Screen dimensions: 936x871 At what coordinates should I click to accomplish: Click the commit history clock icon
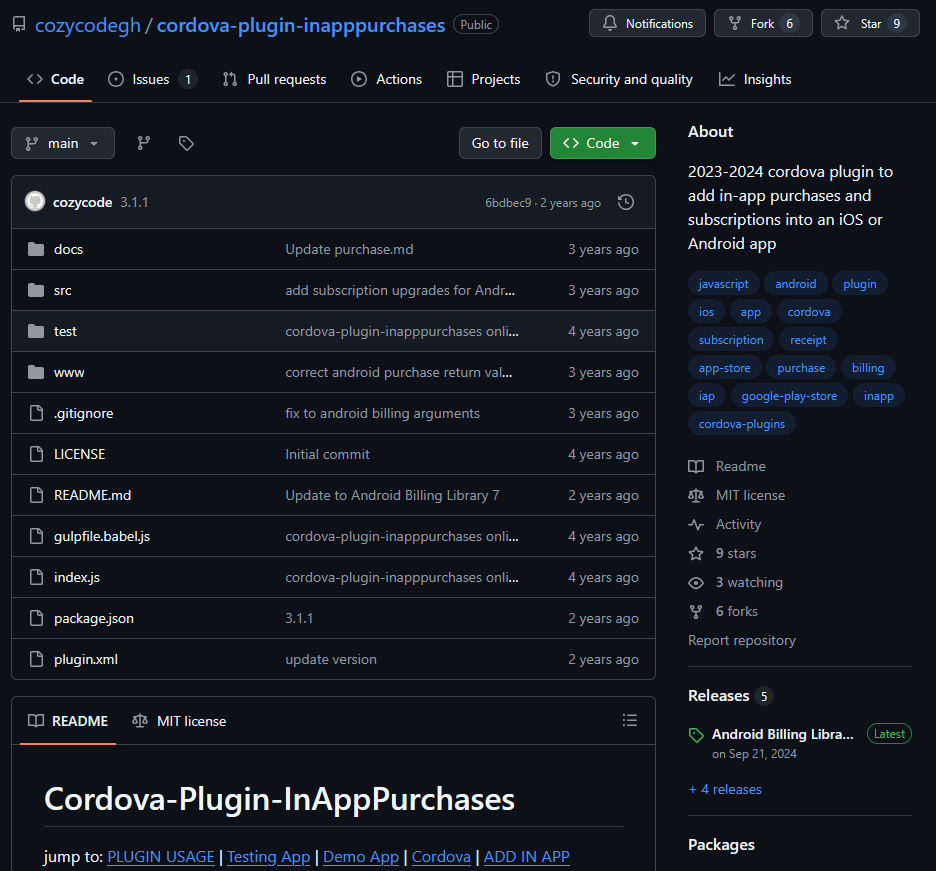[x=625, y=202]
